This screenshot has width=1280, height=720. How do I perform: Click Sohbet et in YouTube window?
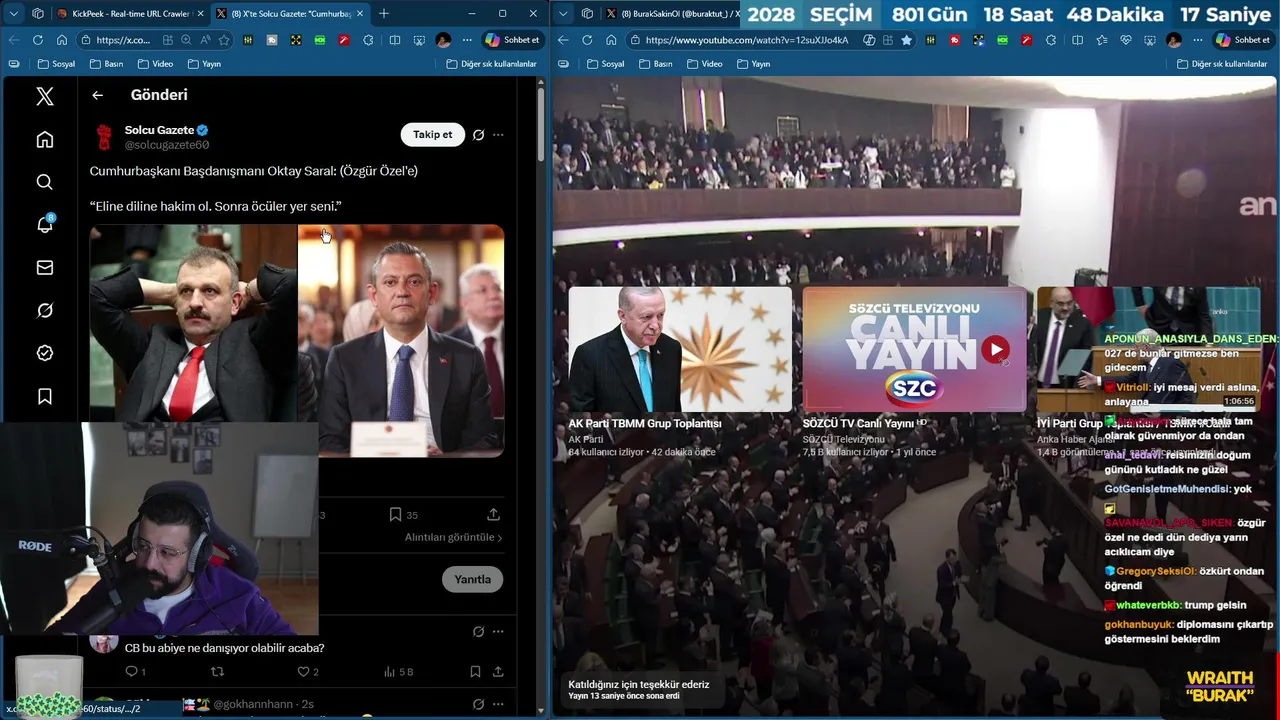1242,40
